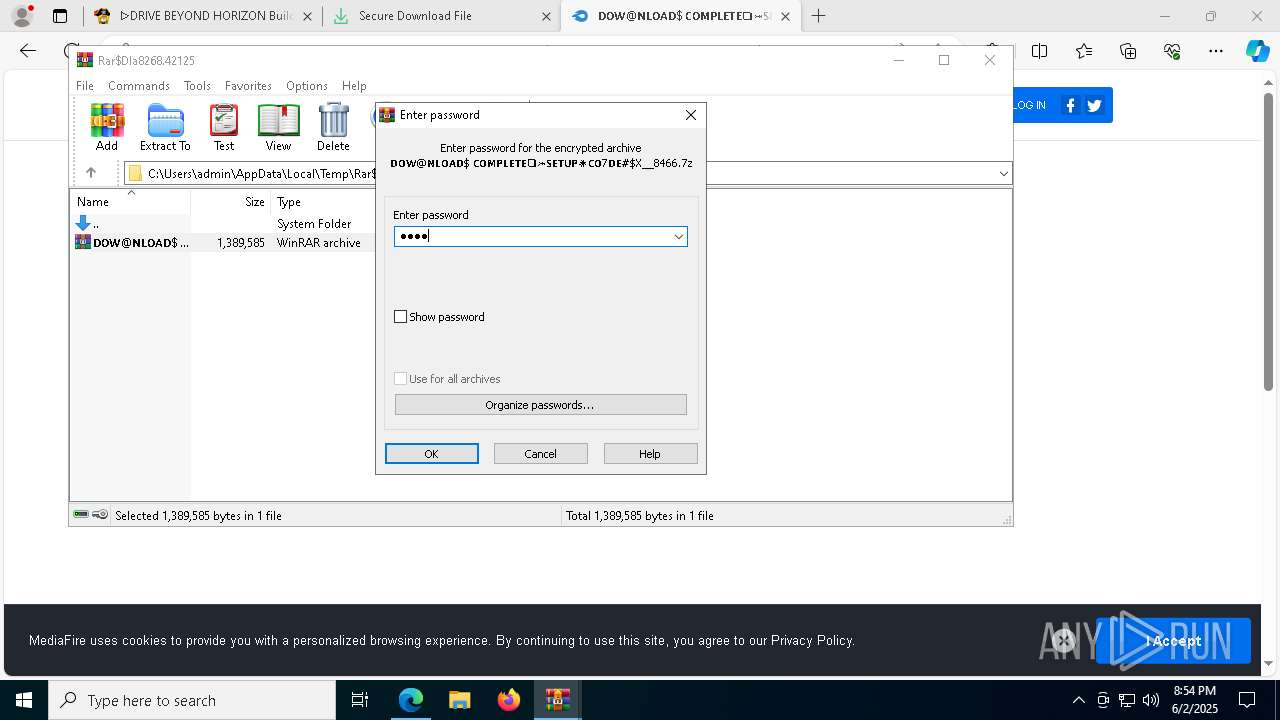Open the Edge tab actions button
1280x720 pixels.
coord(60,16)
